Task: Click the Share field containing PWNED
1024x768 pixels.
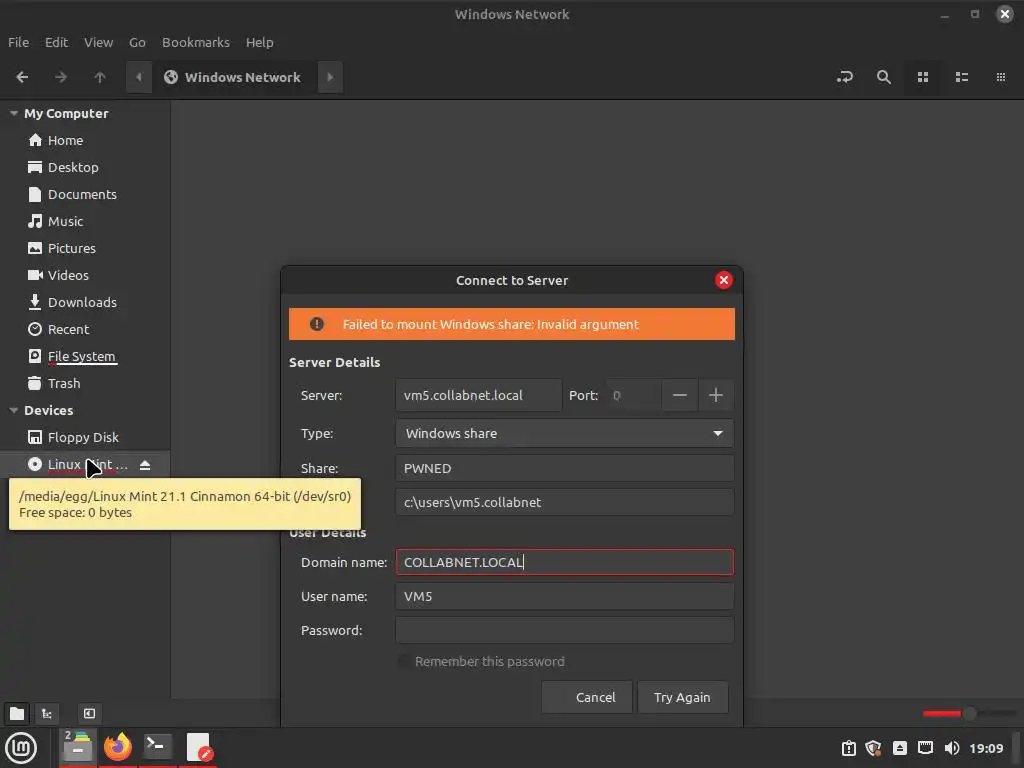Action: click(564, 468)
